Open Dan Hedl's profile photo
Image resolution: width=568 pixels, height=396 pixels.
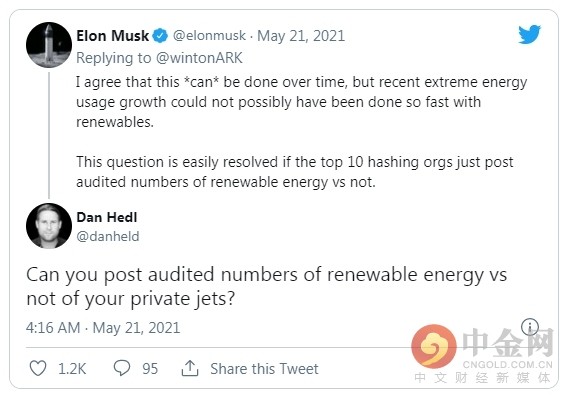[49, 226]
